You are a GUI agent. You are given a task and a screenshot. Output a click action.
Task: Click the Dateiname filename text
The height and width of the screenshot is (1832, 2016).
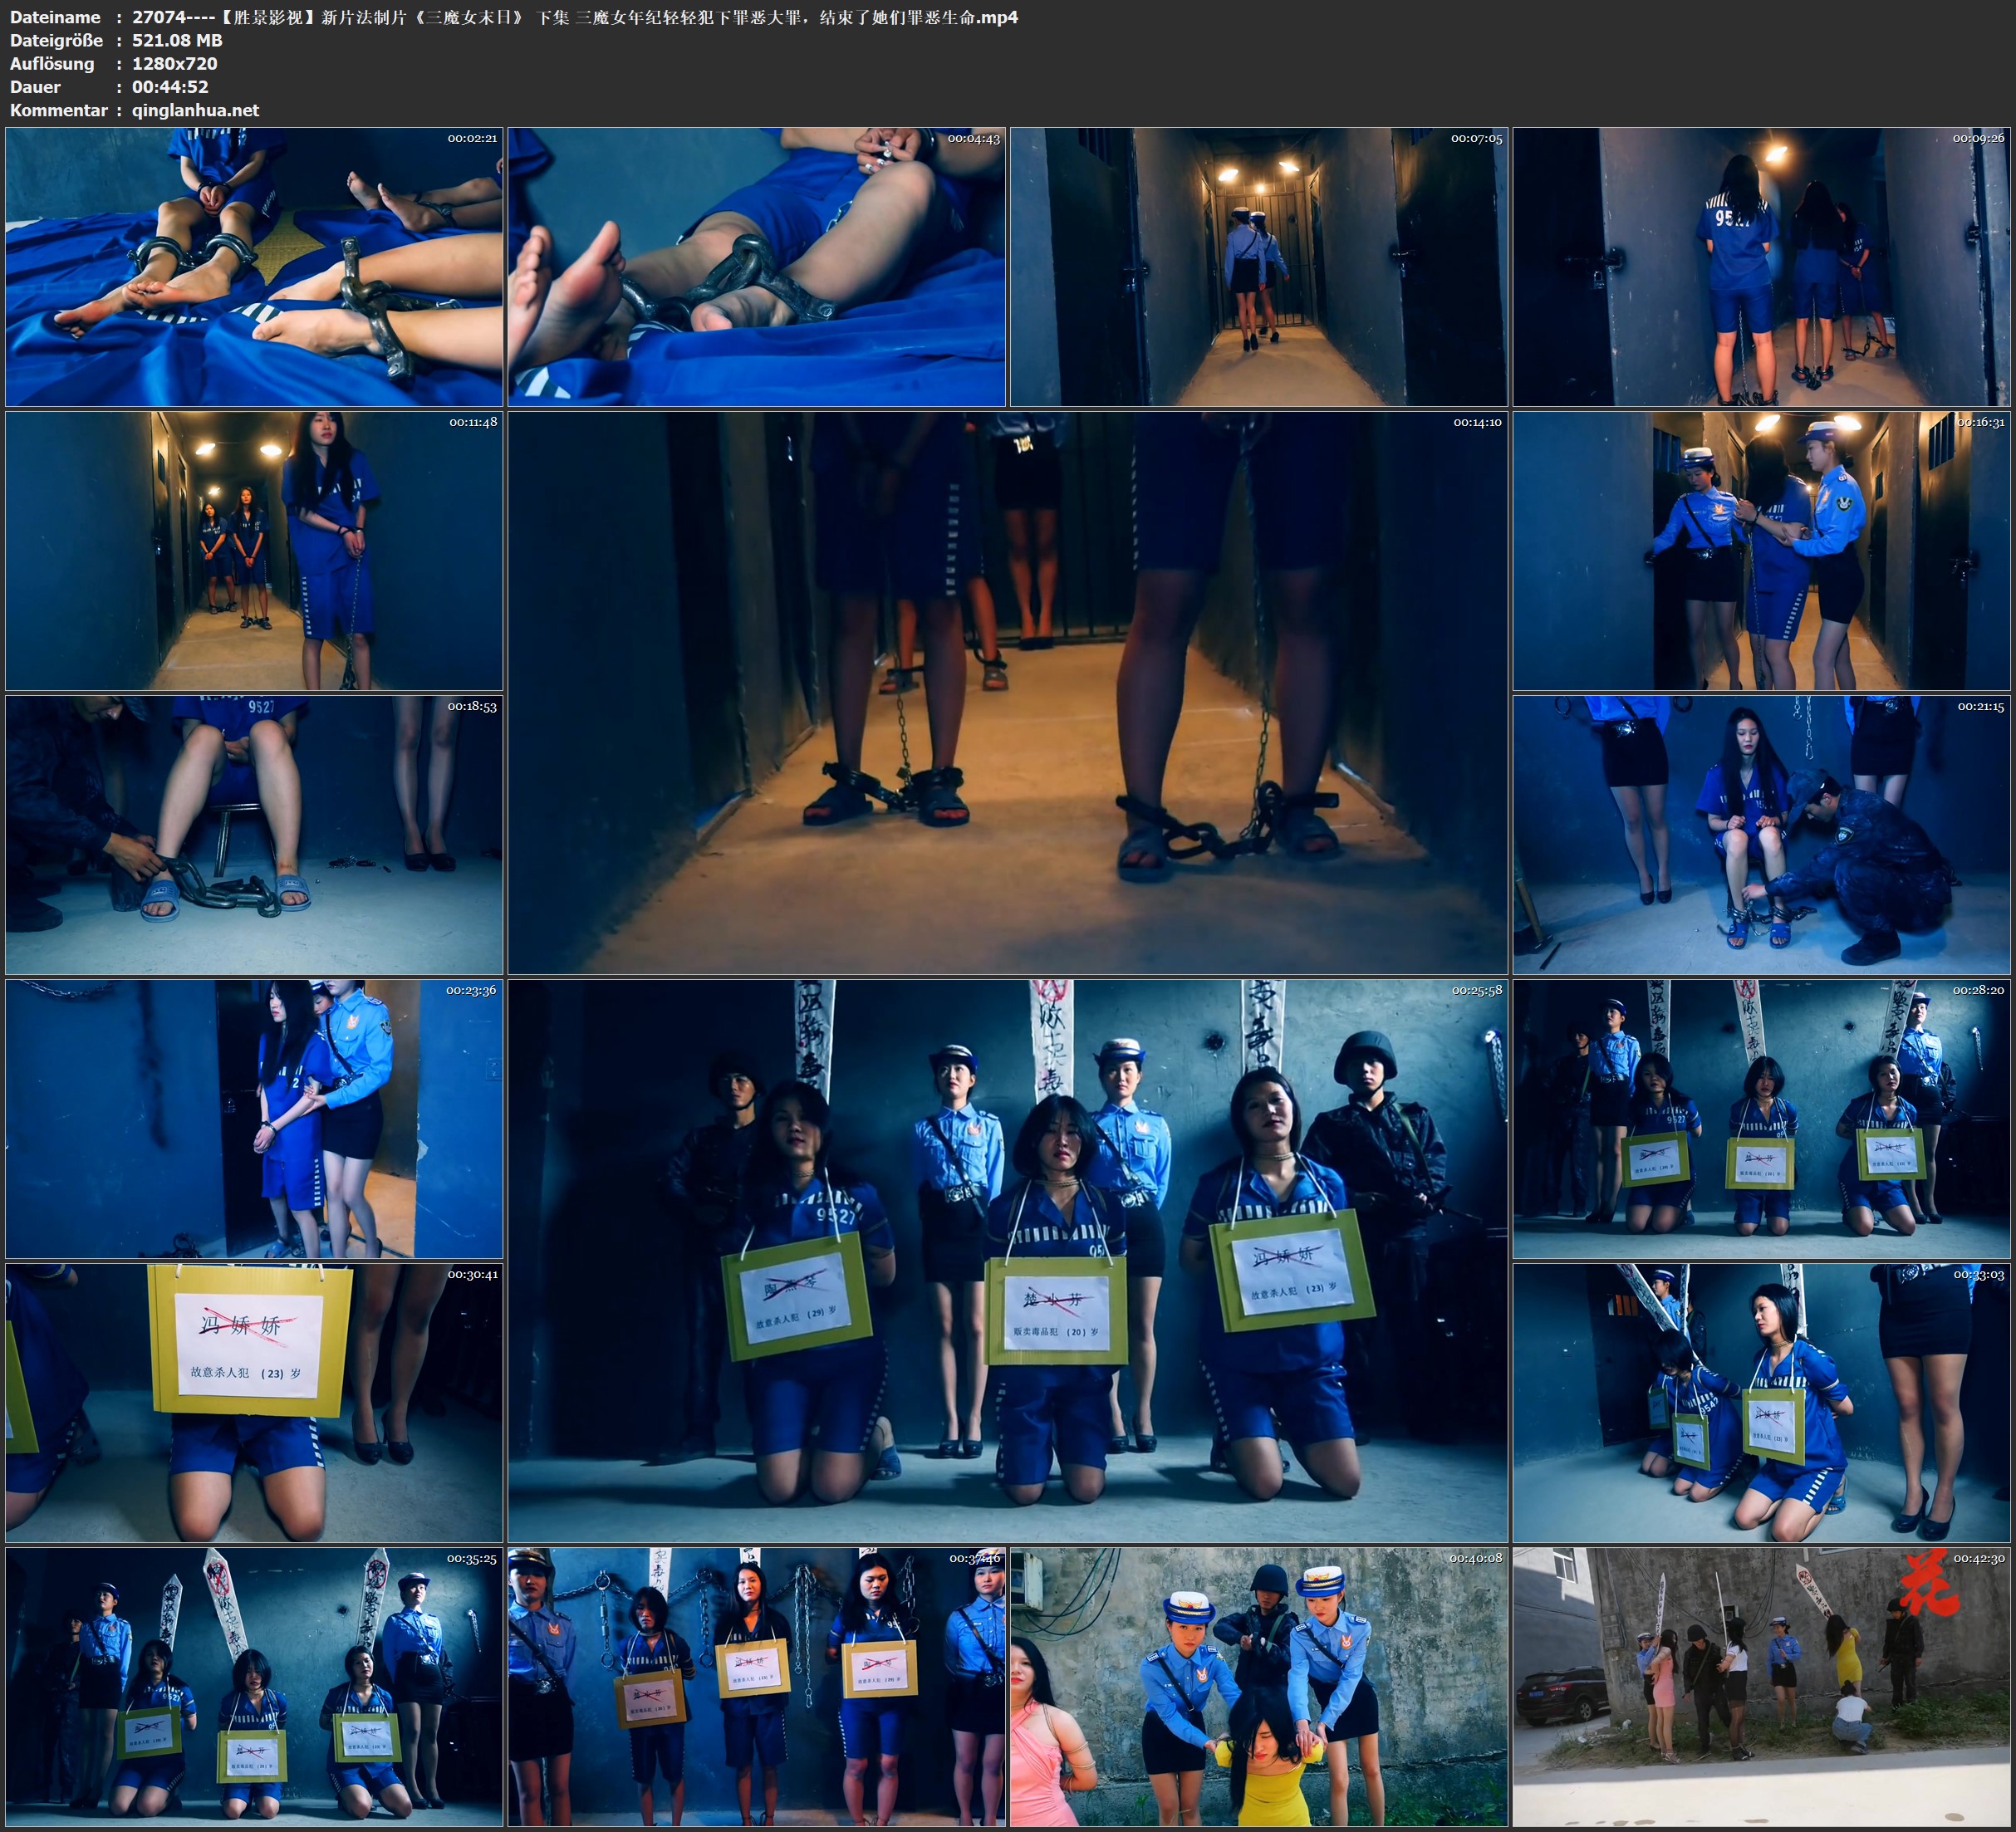(x=575, y=17)
